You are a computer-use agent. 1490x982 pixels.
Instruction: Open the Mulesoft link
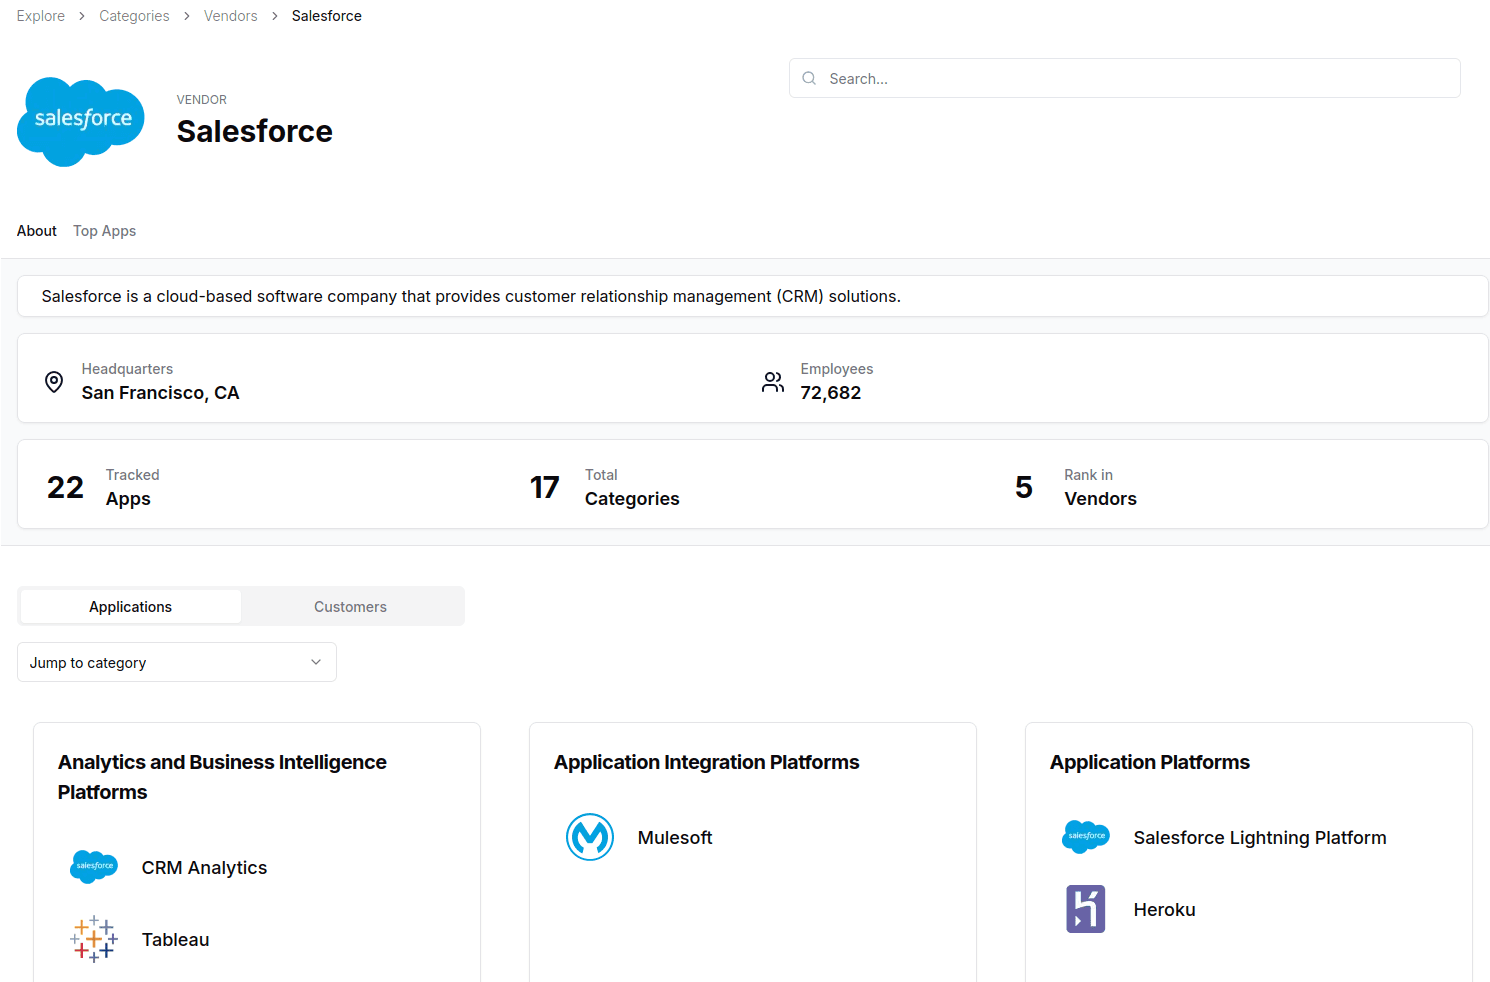675,838
